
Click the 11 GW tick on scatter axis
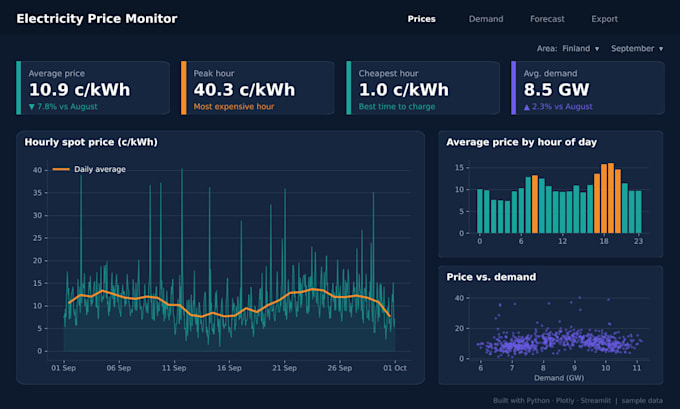click(x=636, y=368)
